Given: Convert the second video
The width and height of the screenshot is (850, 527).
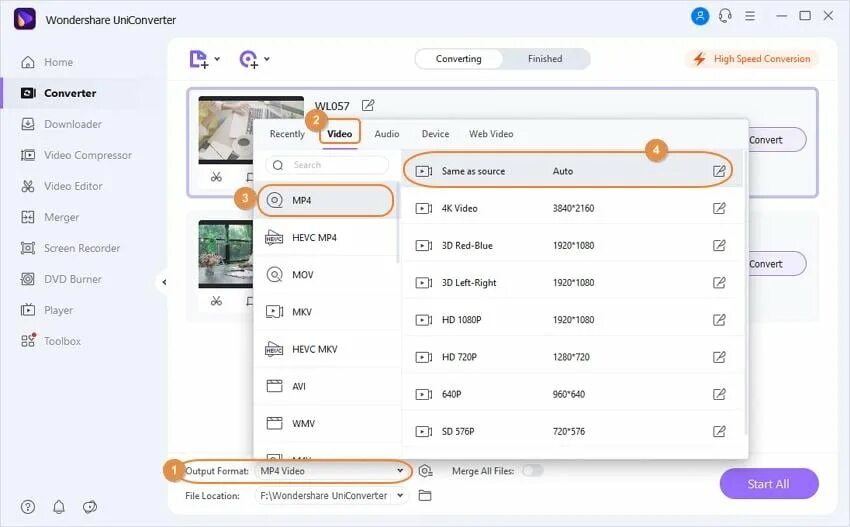Looking at the screenshot, I should [x=777, y=264].
